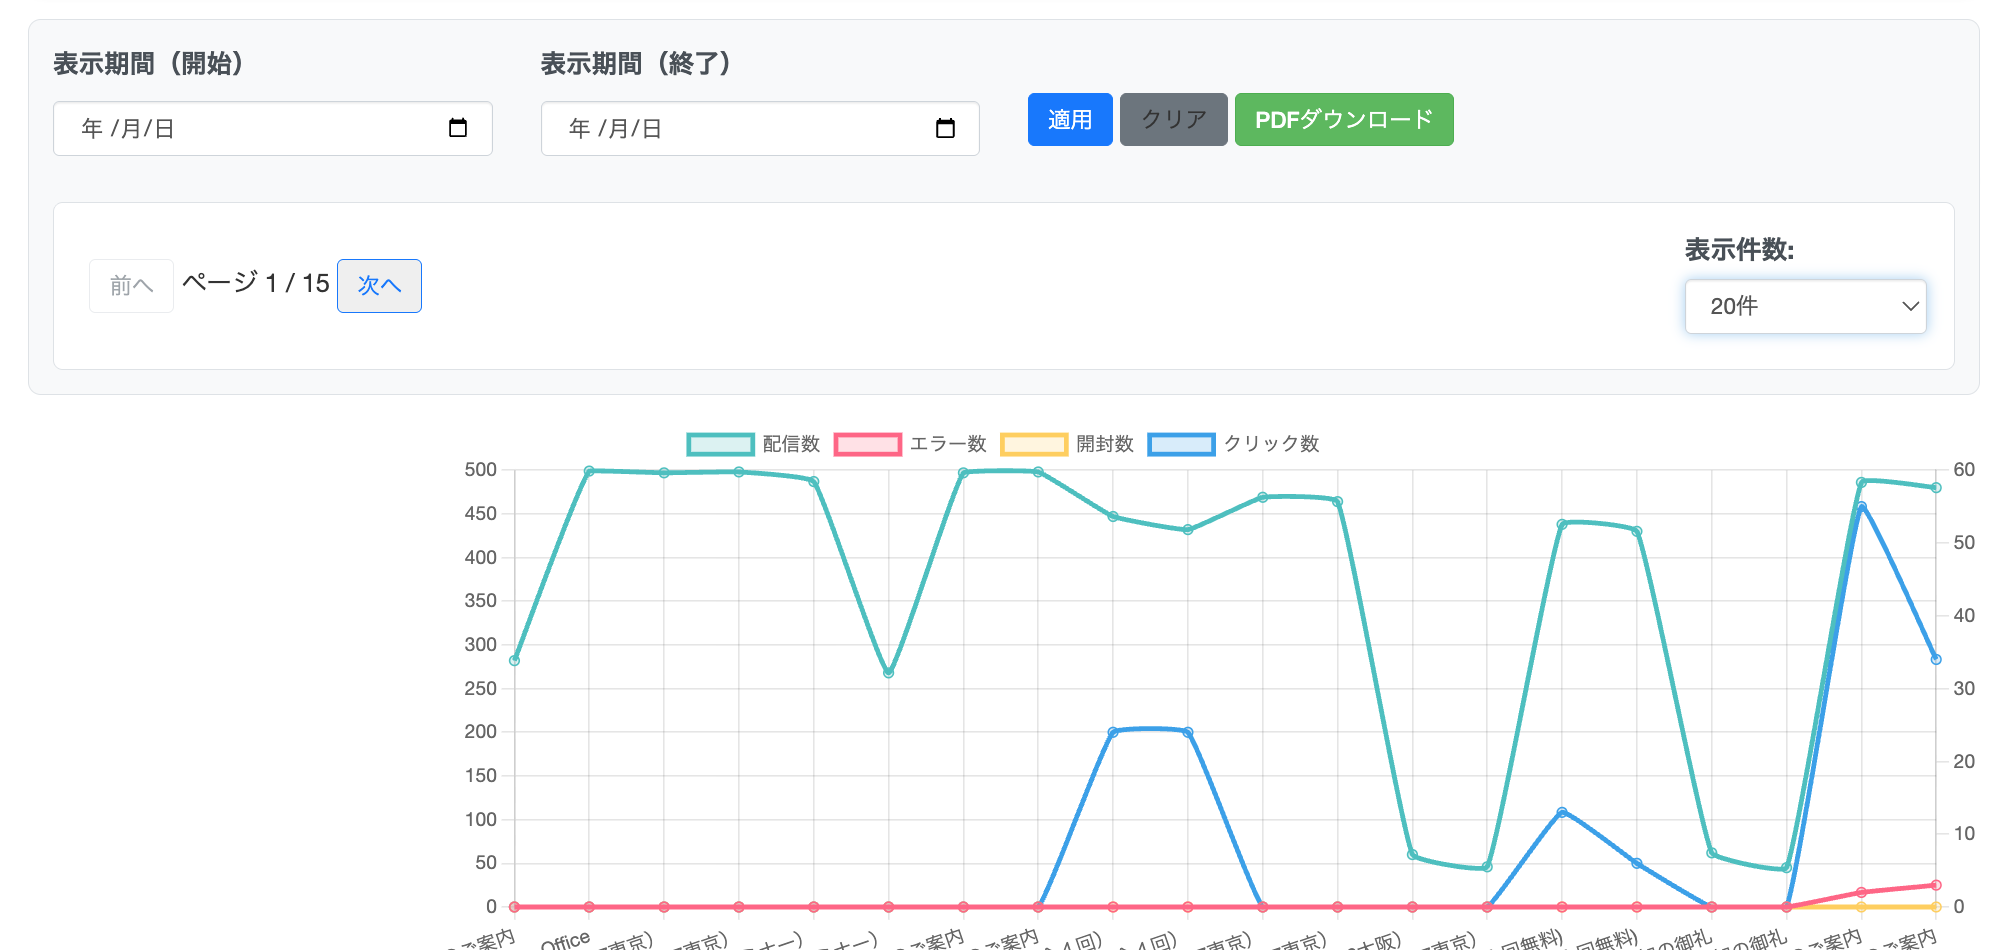1996x950 pixels.
Task: Click the dropdown chevron arrow for 表示件数
Action: click(1910, 306)
